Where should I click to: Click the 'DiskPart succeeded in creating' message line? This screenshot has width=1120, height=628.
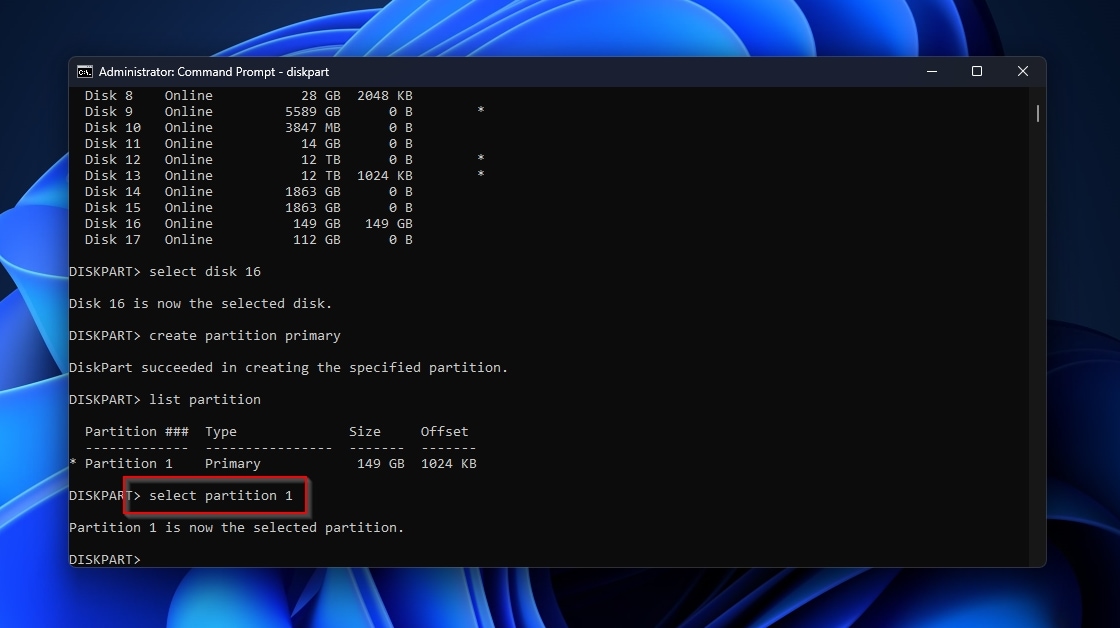[288, 368]
